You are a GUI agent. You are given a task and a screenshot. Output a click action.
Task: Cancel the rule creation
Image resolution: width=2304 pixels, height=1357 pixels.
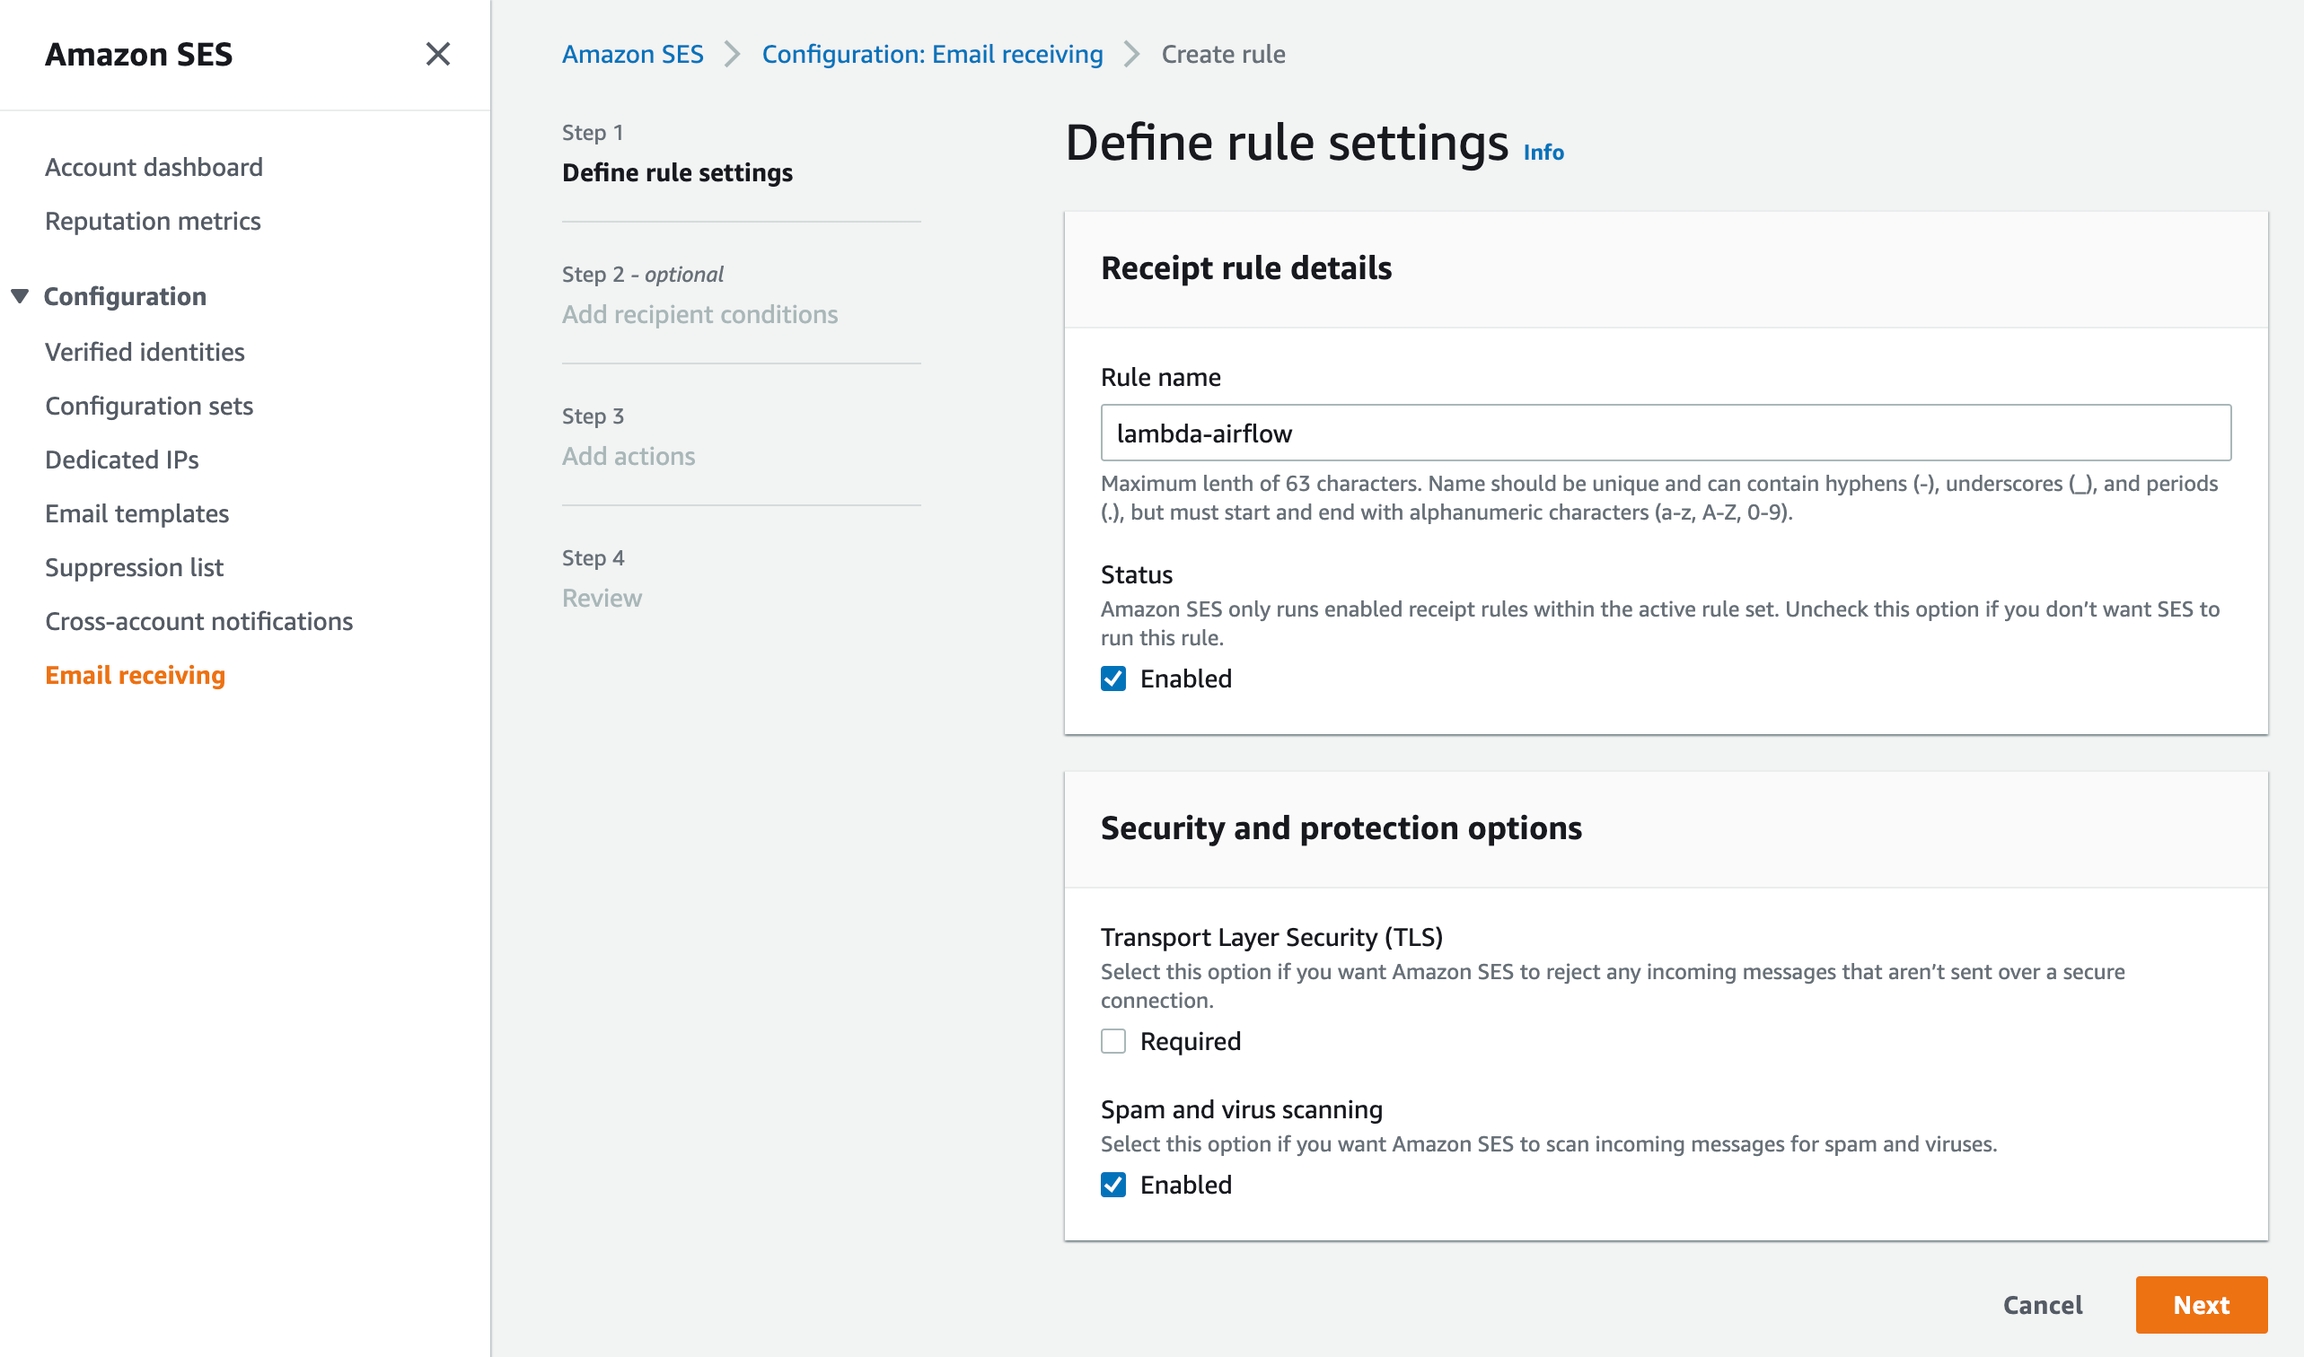(2042, 1305)
